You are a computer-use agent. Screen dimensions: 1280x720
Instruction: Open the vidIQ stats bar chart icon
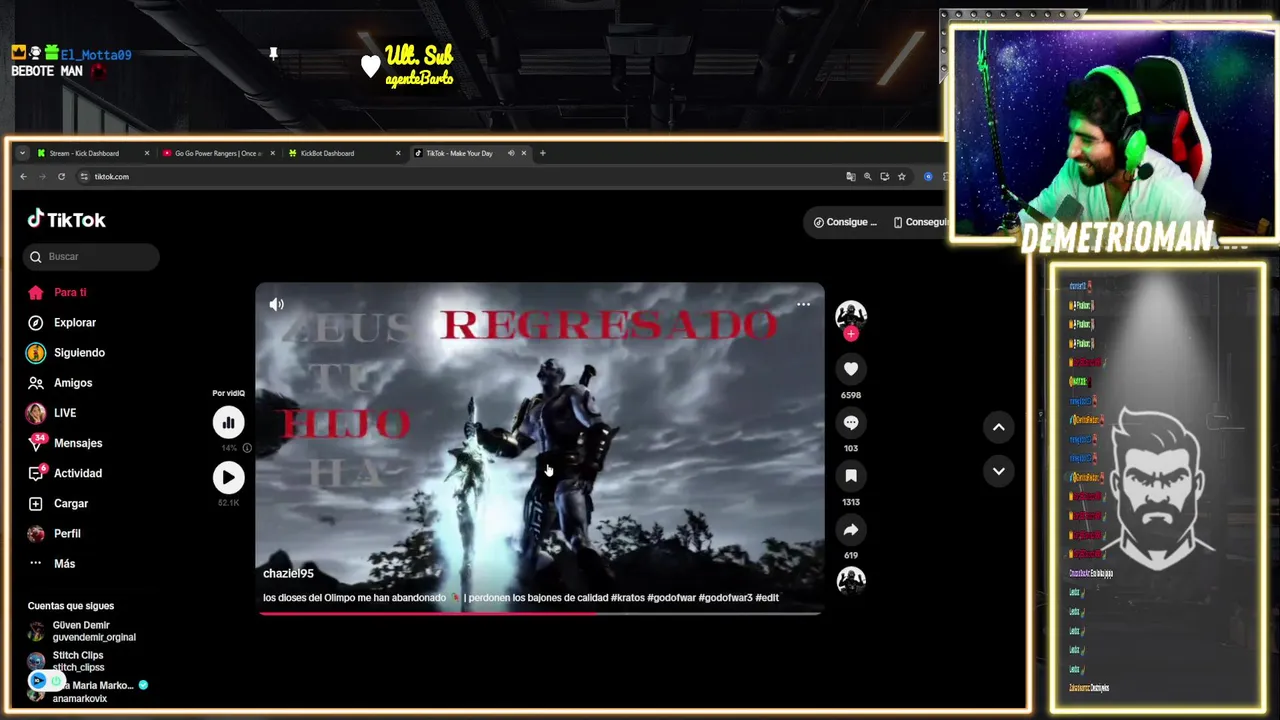pos(228,423)
